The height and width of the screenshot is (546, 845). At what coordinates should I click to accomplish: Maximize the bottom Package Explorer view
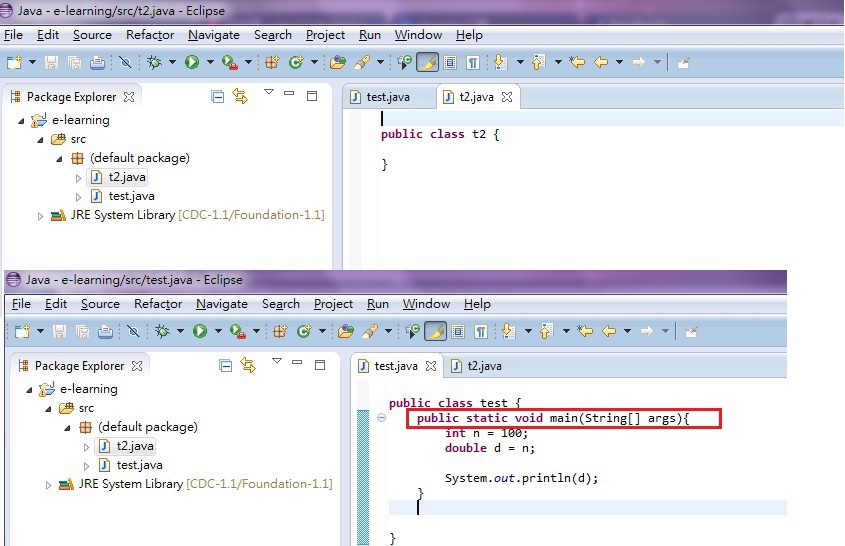pyautogui.click(x=320, y=365)
